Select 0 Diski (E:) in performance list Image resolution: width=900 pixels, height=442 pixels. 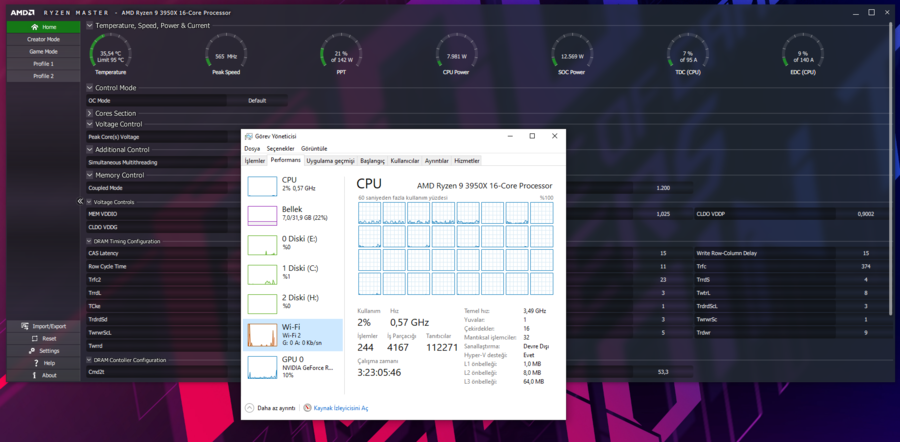(x=293, y=245)
